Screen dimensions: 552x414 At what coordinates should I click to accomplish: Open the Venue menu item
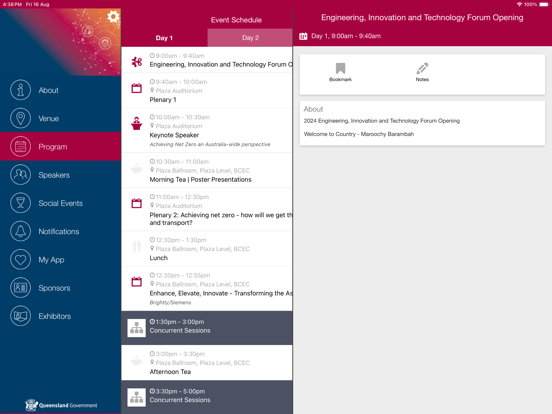coord(61,118)
